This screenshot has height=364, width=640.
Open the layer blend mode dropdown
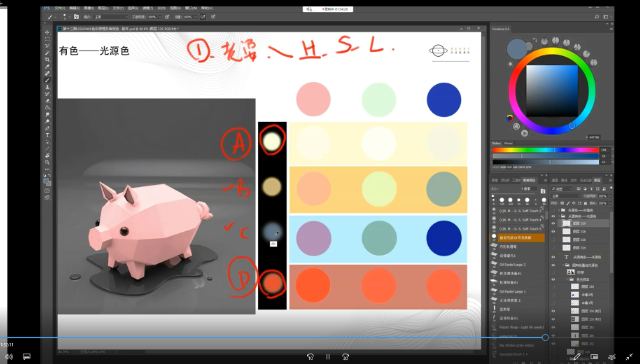tap(567, 196)
